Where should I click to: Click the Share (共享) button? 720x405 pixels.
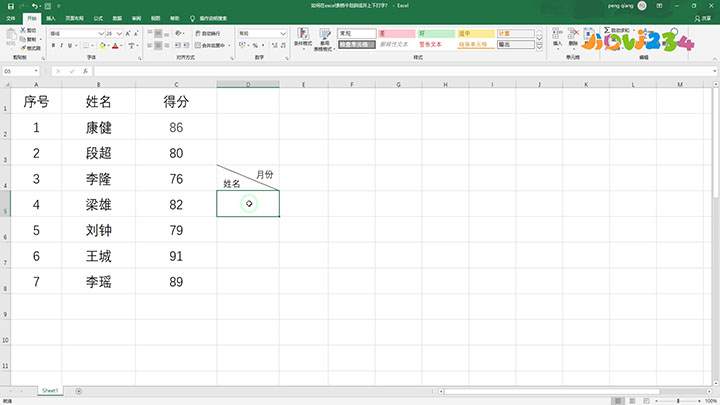703,18
